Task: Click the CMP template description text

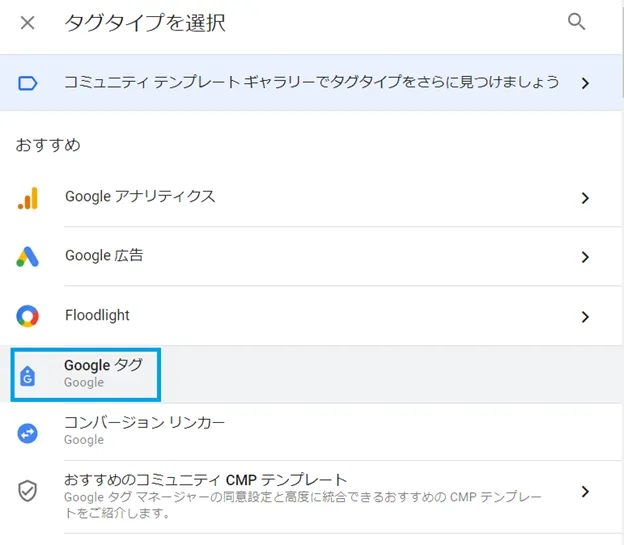Action: pos(302,505)
